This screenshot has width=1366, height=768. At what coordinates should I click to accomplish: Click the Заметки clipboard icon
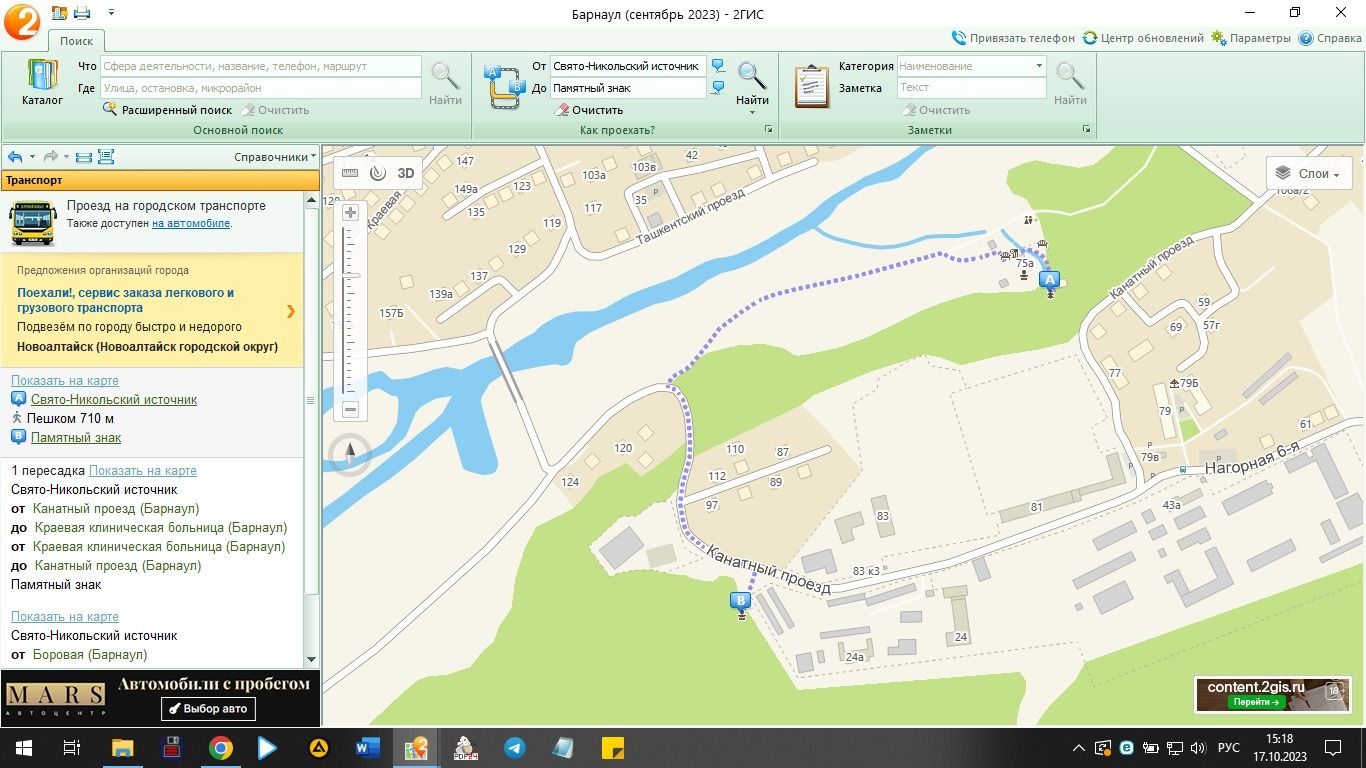click(811, 86)
